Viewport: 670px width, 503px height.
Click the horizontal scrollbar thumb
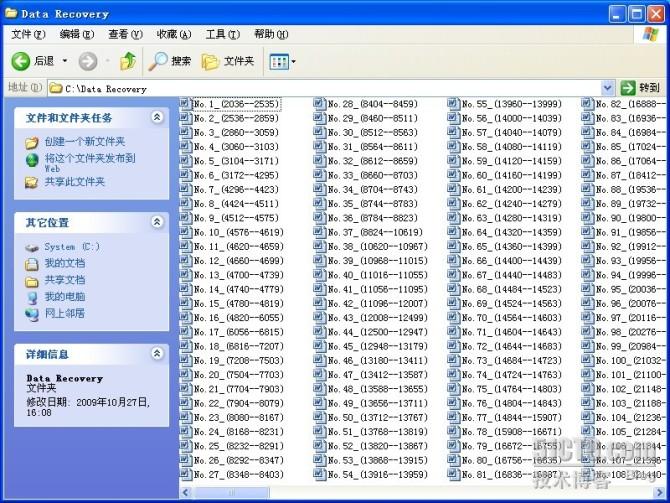[231, 493]
